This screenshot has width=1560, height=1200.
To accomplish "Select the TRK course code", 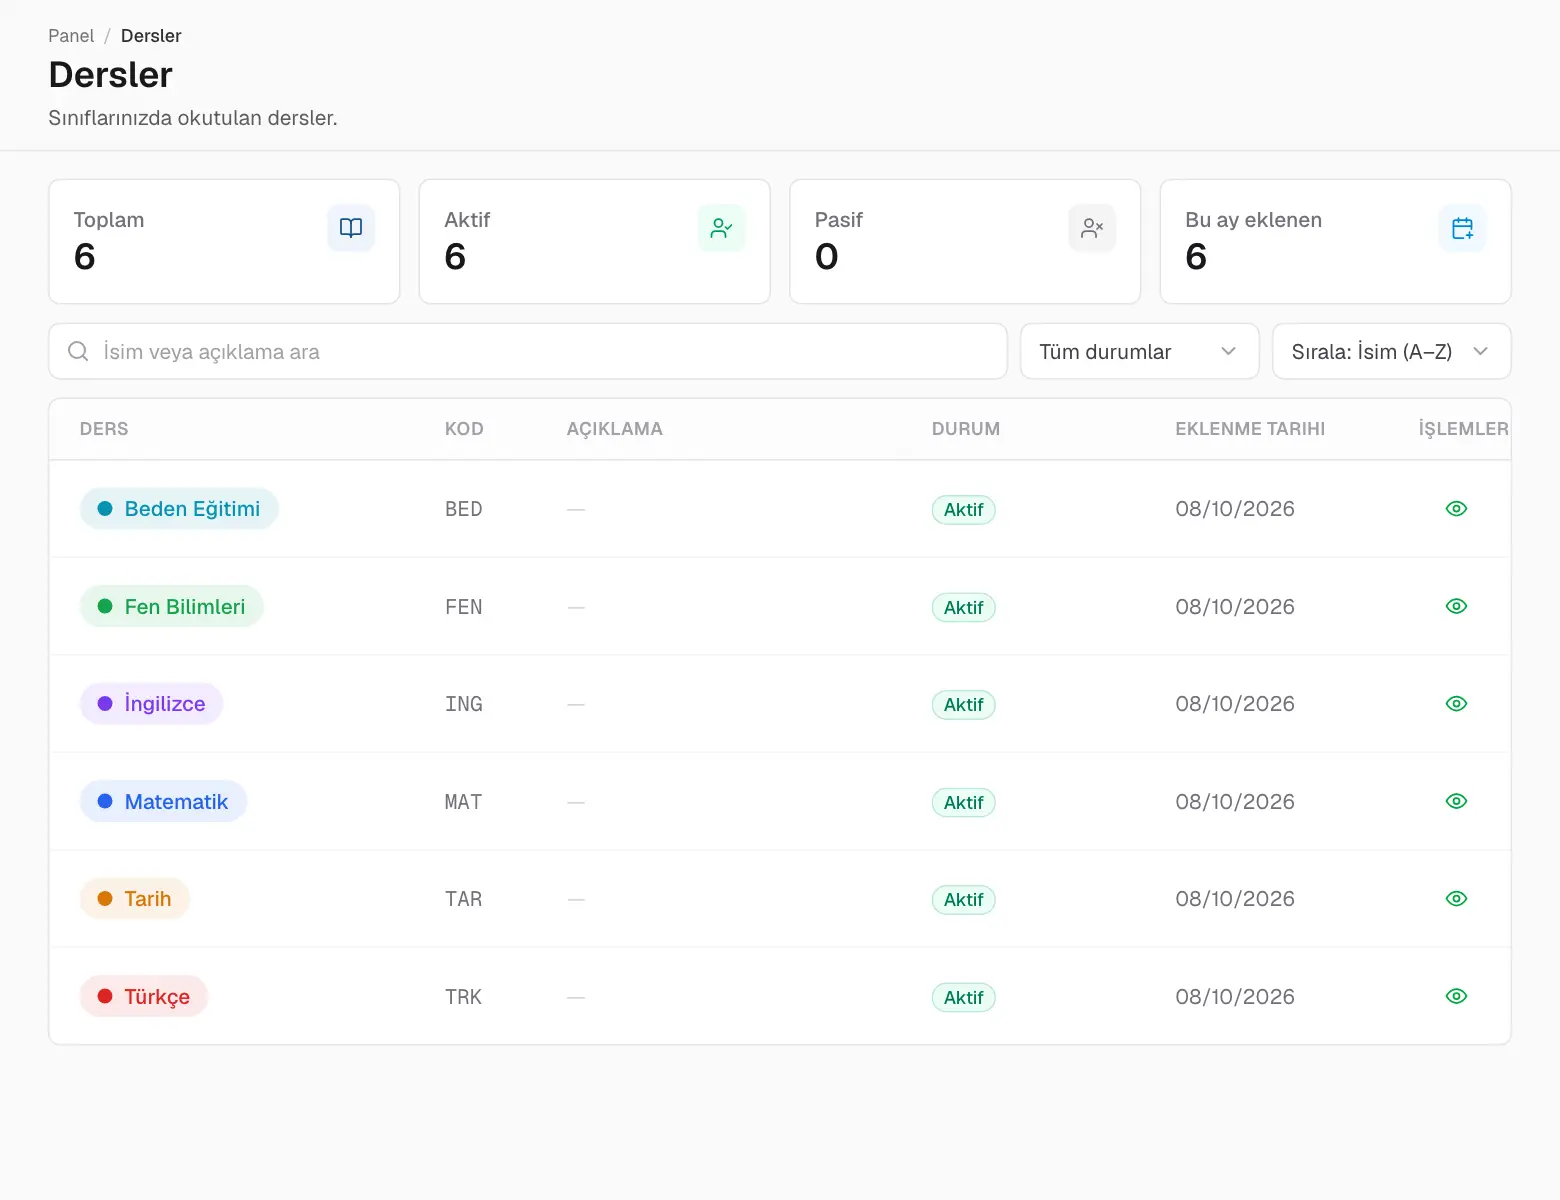I will coord(464,997).
